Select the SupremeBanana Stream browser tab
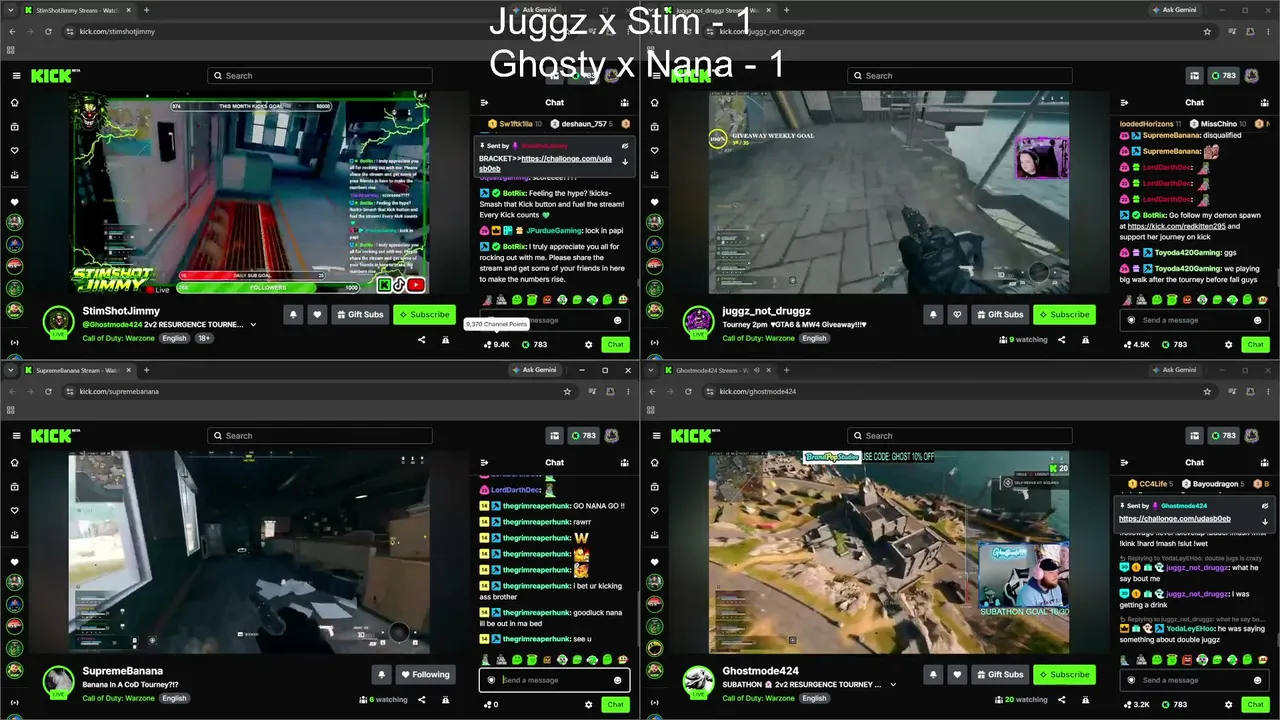The image size is (1280, 720). 77,370
